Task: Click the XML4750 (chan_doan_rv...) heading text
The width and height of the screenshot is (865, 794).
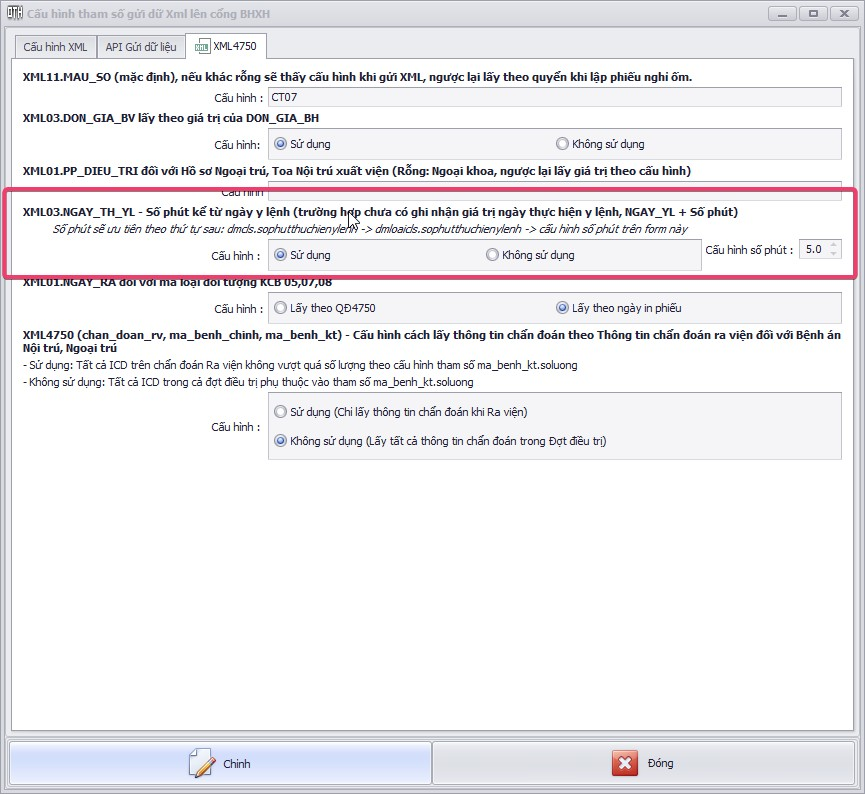Action: coord(431,342)
